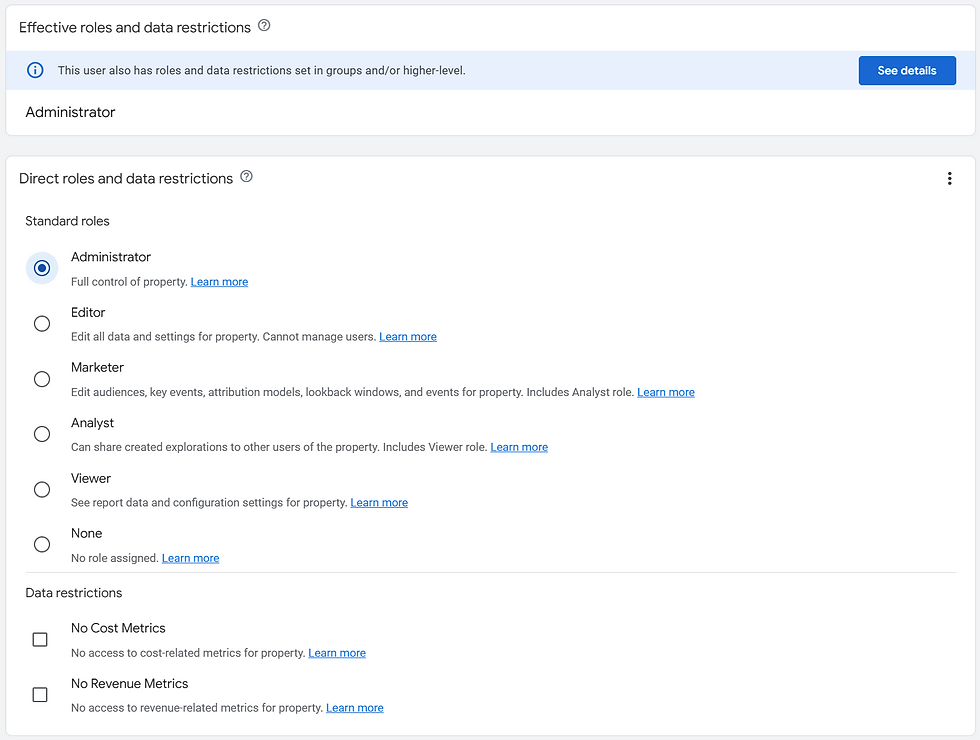The height and width of the screenshot is (740, 980).
Task: Click Learn more link under Viewer
Action: [379, 502]
